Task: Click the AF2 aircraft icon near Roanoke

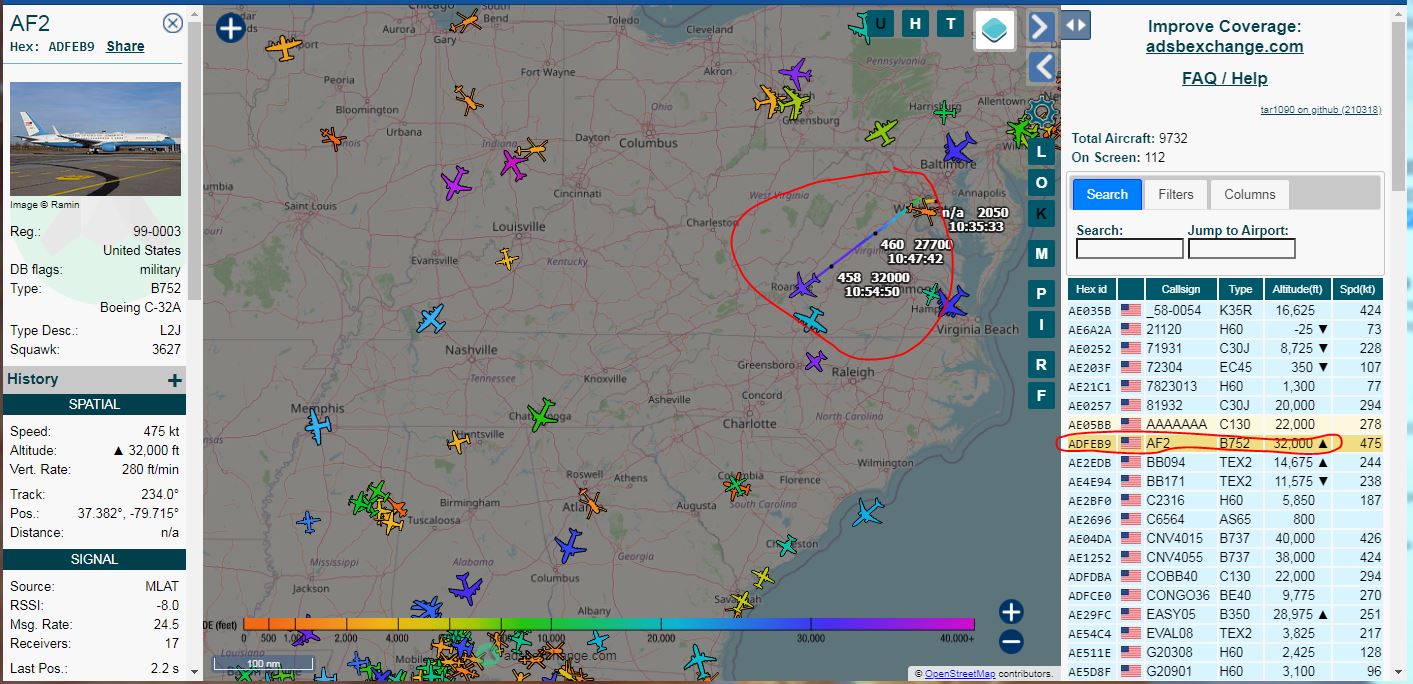Action: [x=804, y=286]
